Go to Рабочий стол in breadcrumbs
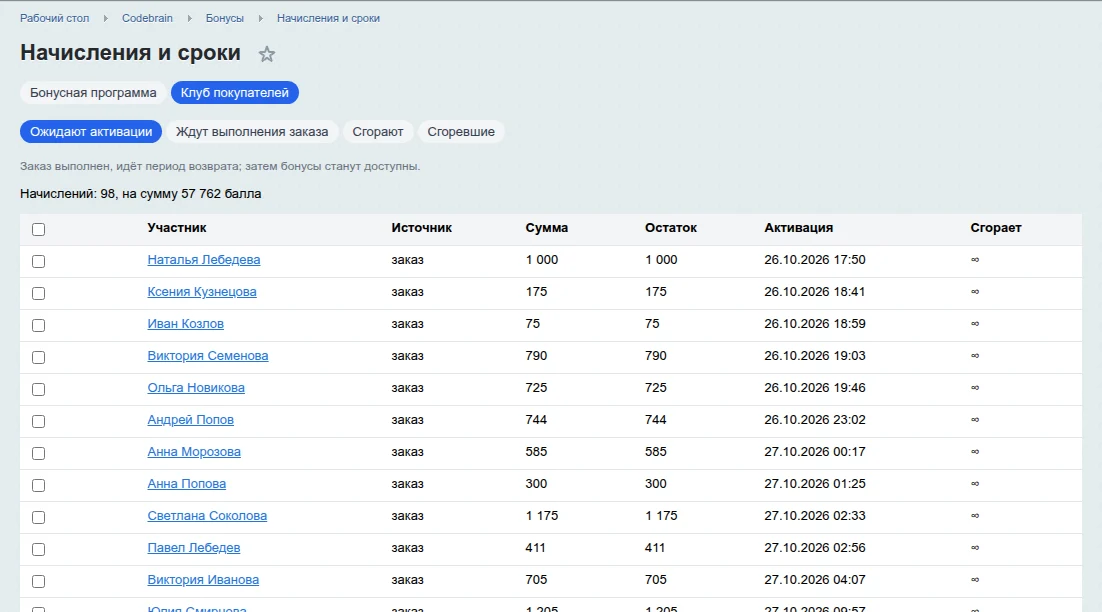This screenshot has width=1102, height=612. click(x=55, y=18)
